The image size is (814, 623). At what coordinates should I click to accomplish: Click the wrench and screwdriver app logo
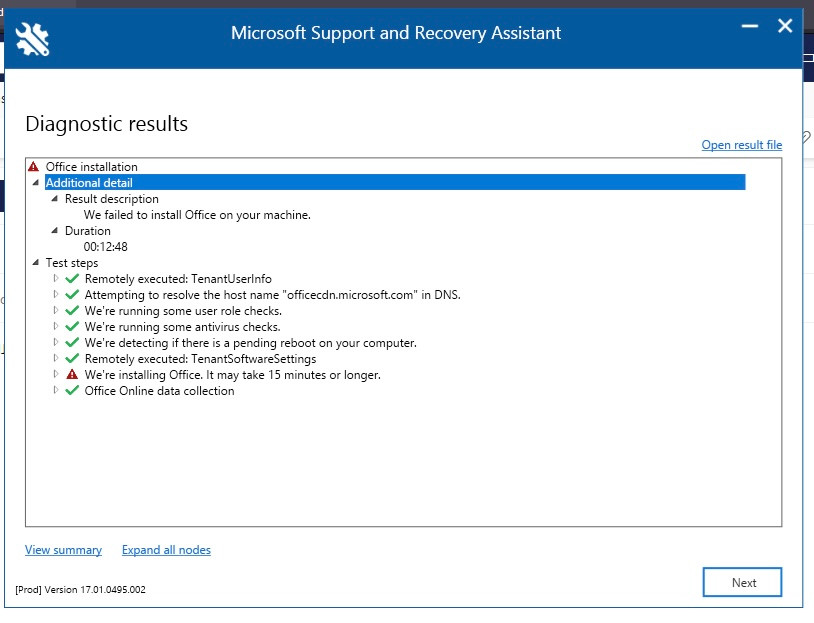tap(32, 39)
